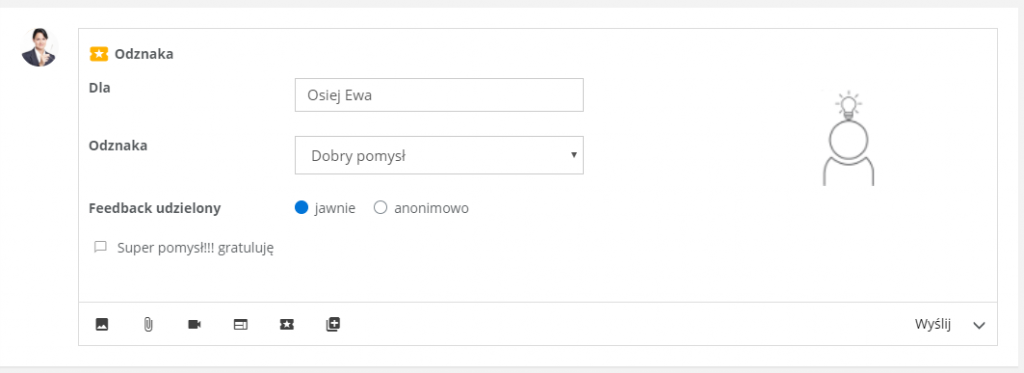Click the card layout icon in toolbar
Image resolution: width=1024 pixels, height=373 pixels.
[x=241, y=324]
